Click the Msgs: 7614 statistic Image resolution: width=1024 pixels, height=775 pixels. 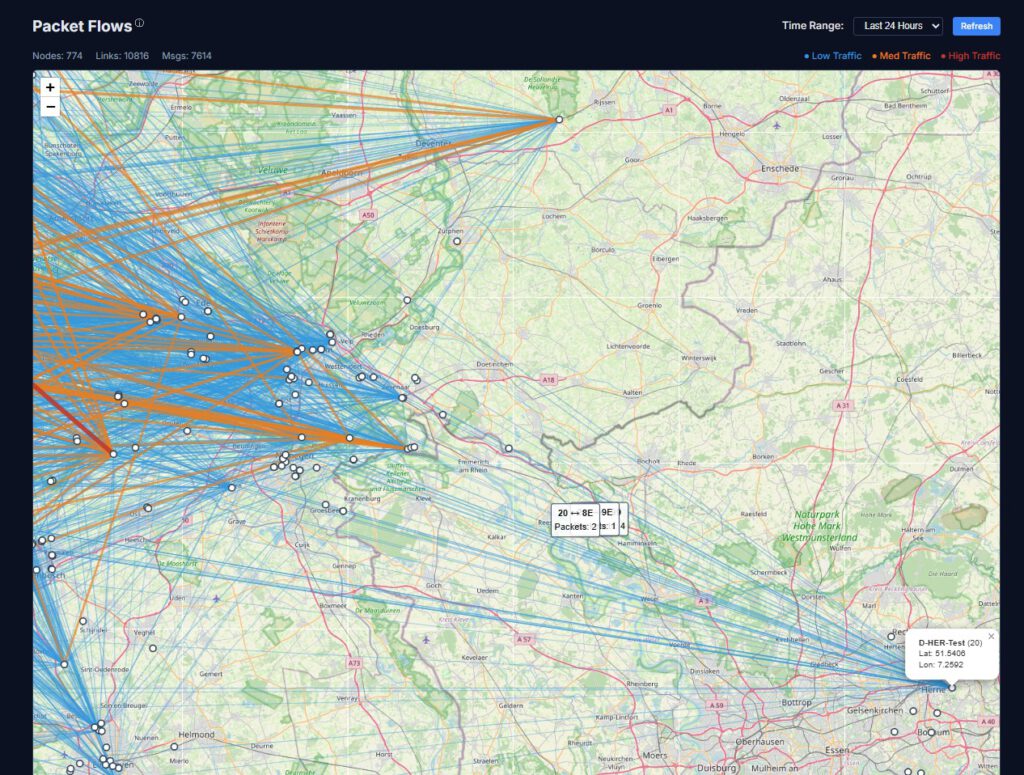(x=186, y=56)
